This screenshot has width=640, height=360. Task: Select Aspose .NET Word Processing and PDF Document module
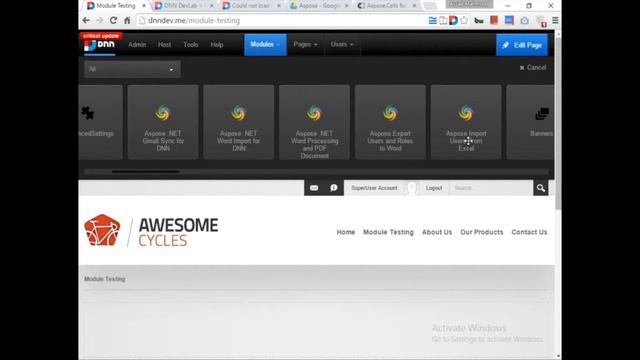tap(314, 122)
